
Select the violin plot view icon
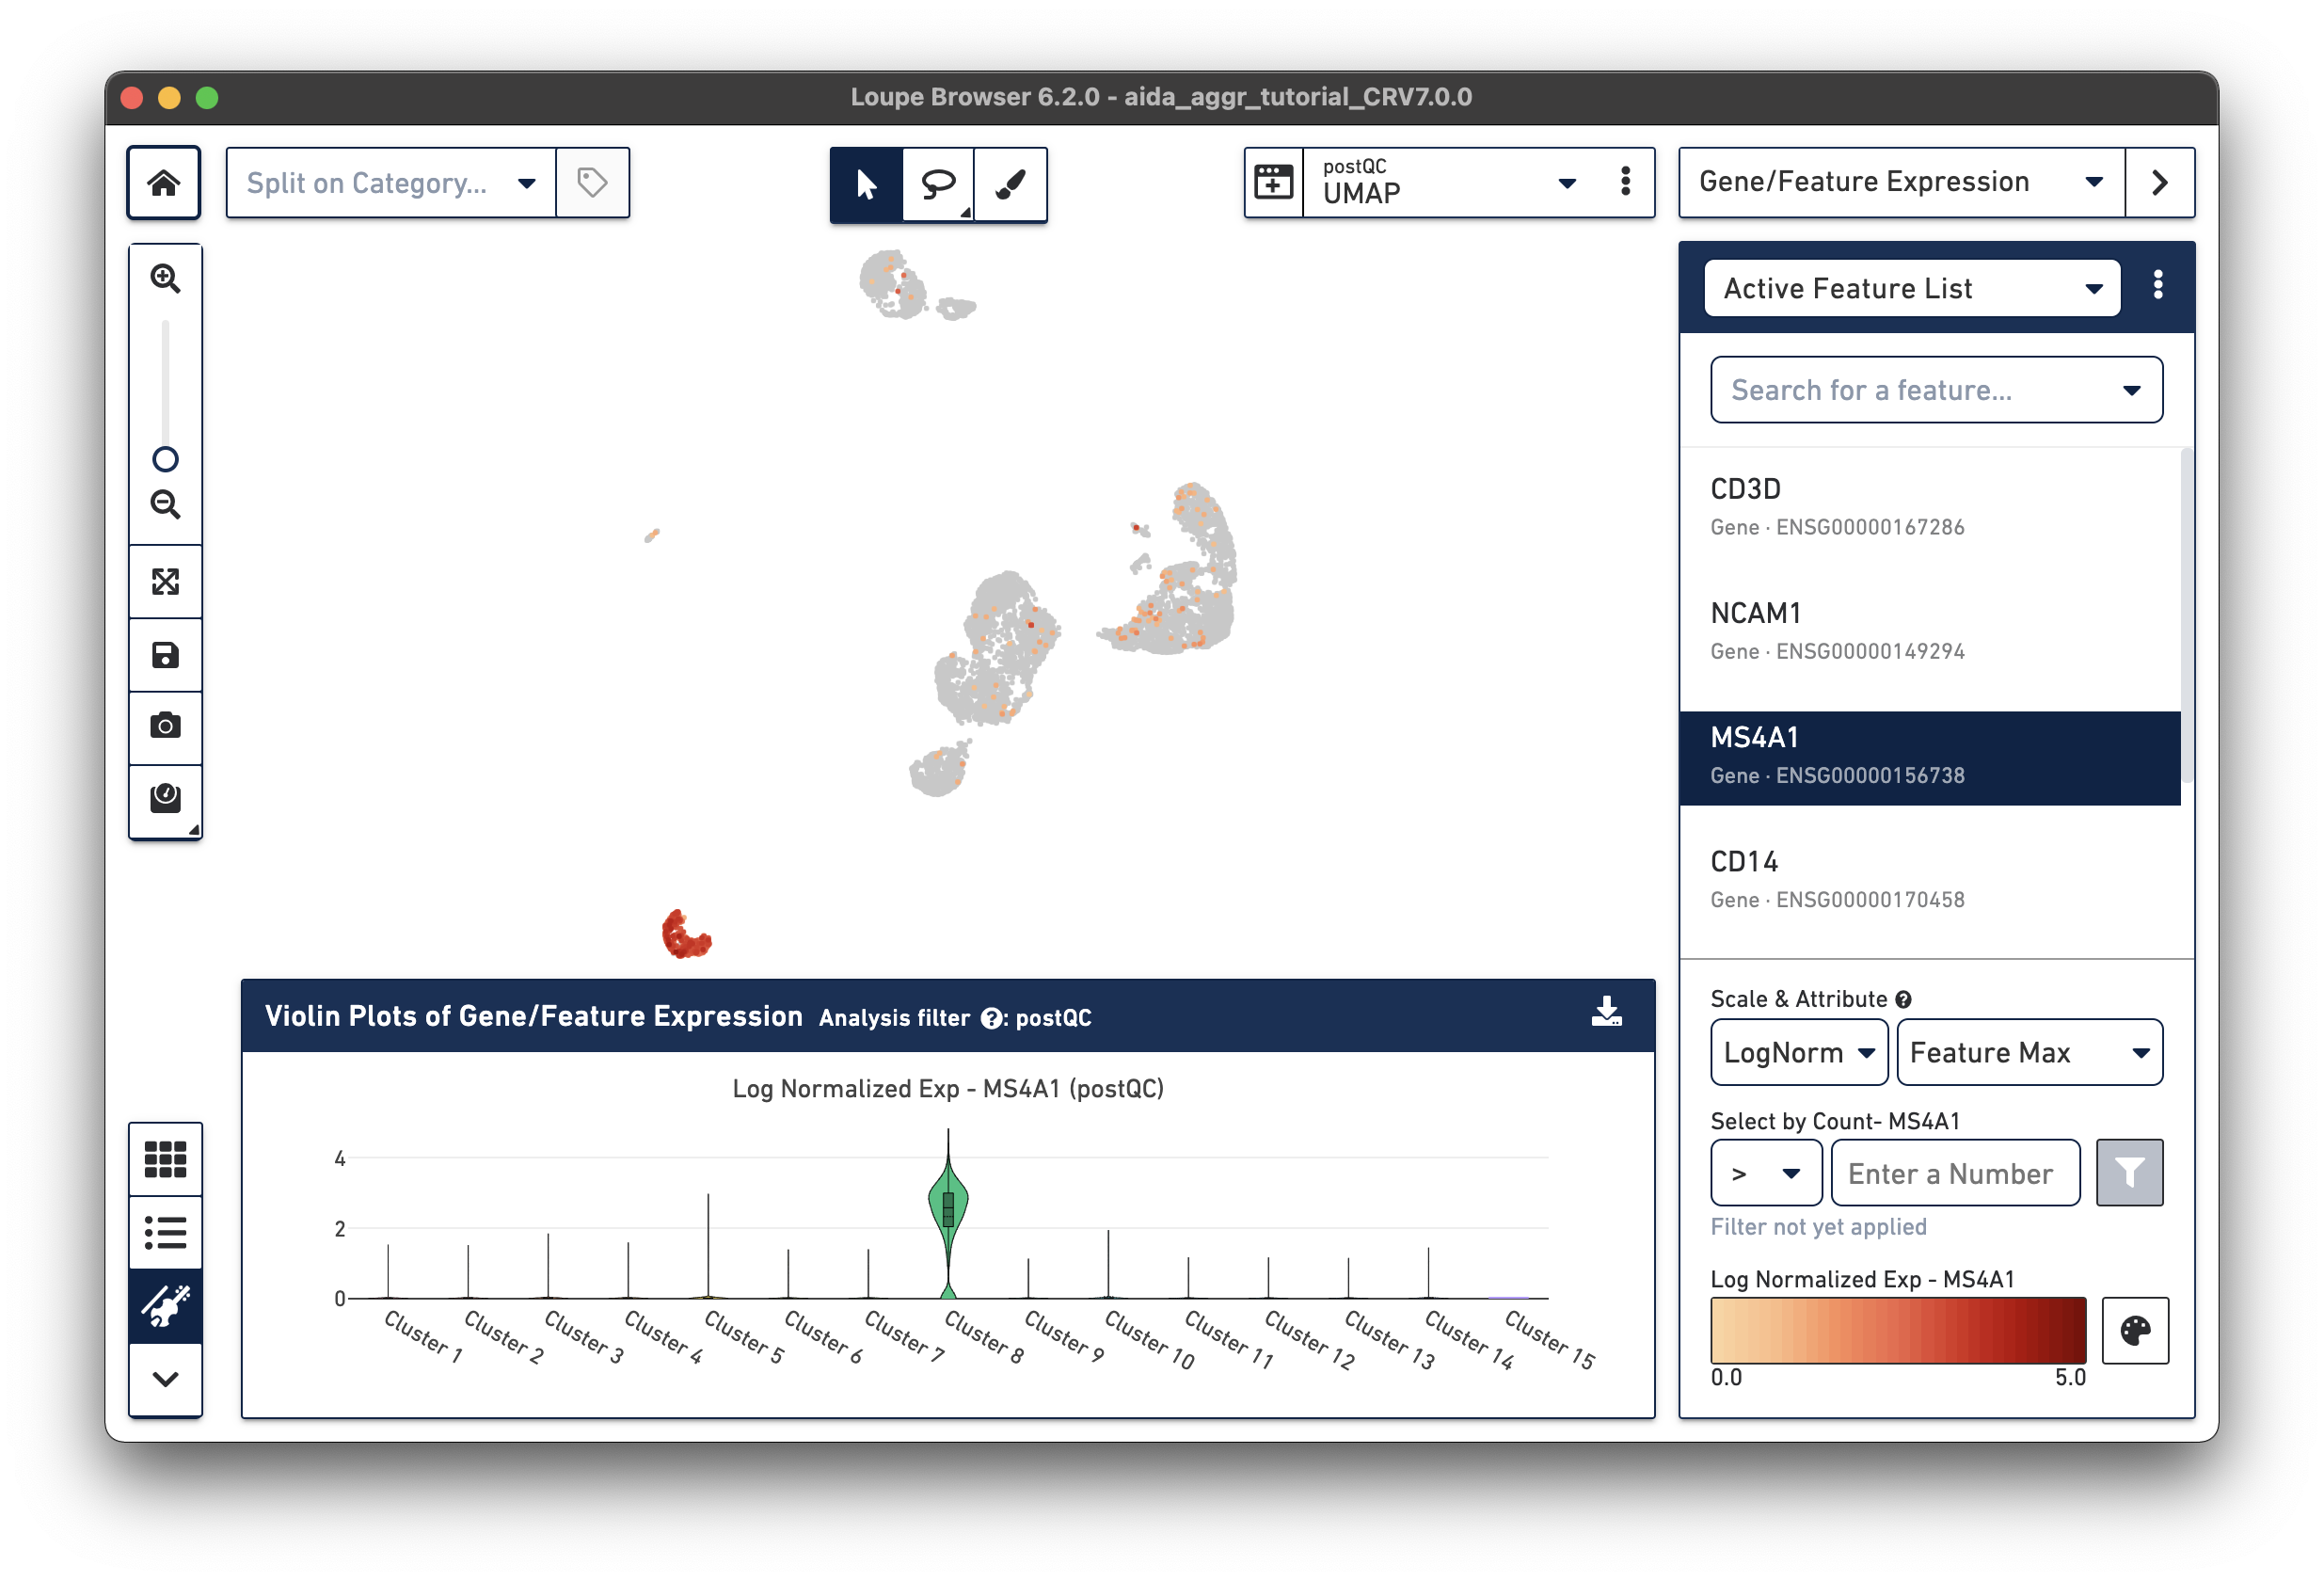coord(165,1306)
